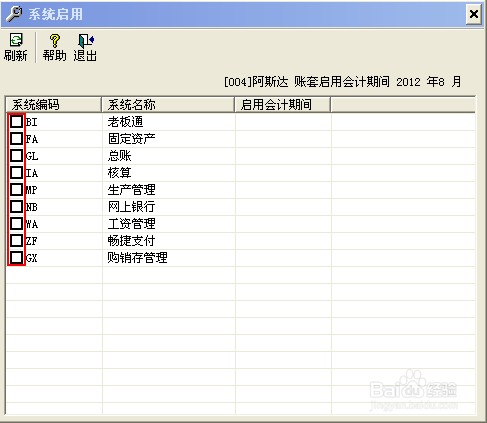Close the 系统启用 window

[x=474, y=14]
